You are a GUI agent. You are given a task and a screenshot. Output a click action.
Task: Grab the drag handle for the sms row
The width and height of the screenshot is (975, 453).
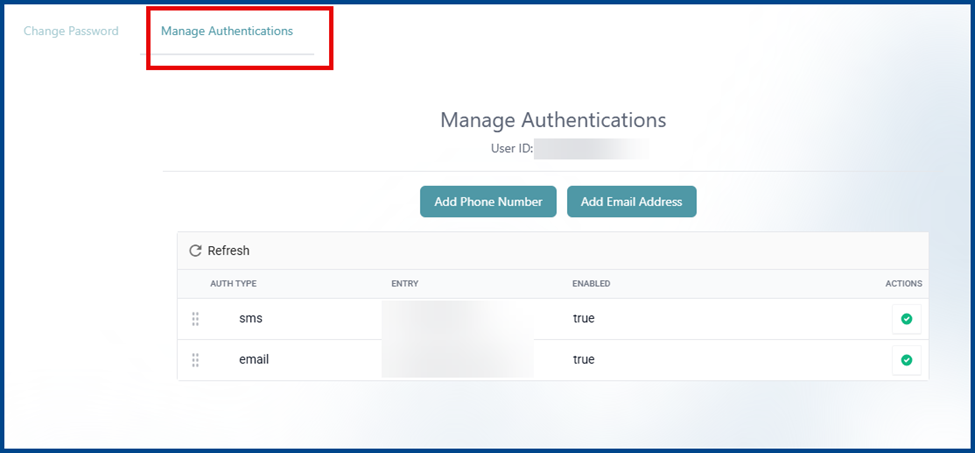point(195,319)
